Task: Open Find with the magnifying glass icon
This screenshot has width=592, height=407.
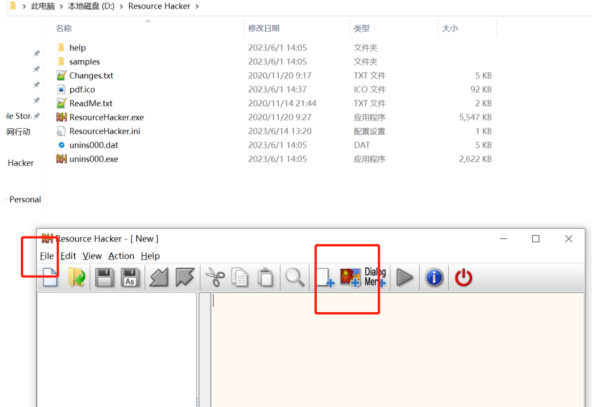Action: click(294, 278)
